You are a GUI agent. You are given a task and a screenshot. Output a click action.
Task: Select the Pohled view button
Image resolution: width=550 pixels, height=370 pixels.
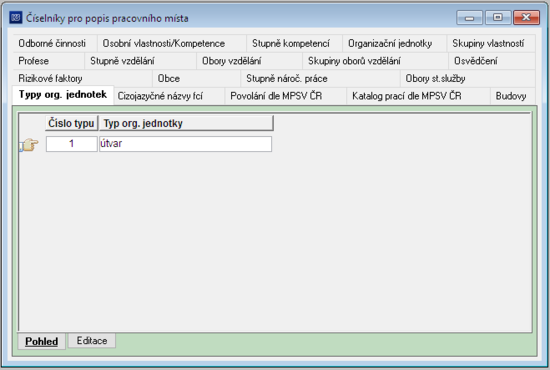point(41,341)
